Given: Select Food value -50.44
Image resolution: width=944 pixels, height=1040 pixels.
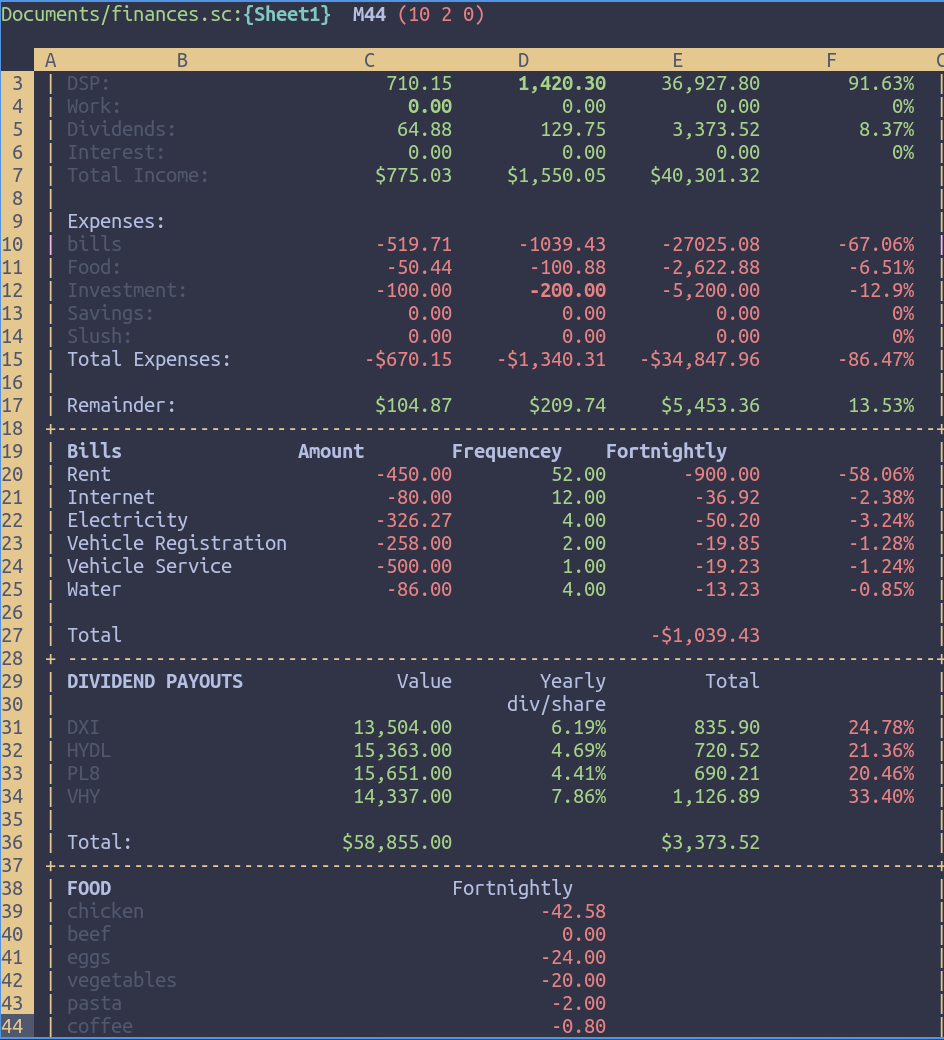Looking at the screenshot, I should click(x=419, y=267).
